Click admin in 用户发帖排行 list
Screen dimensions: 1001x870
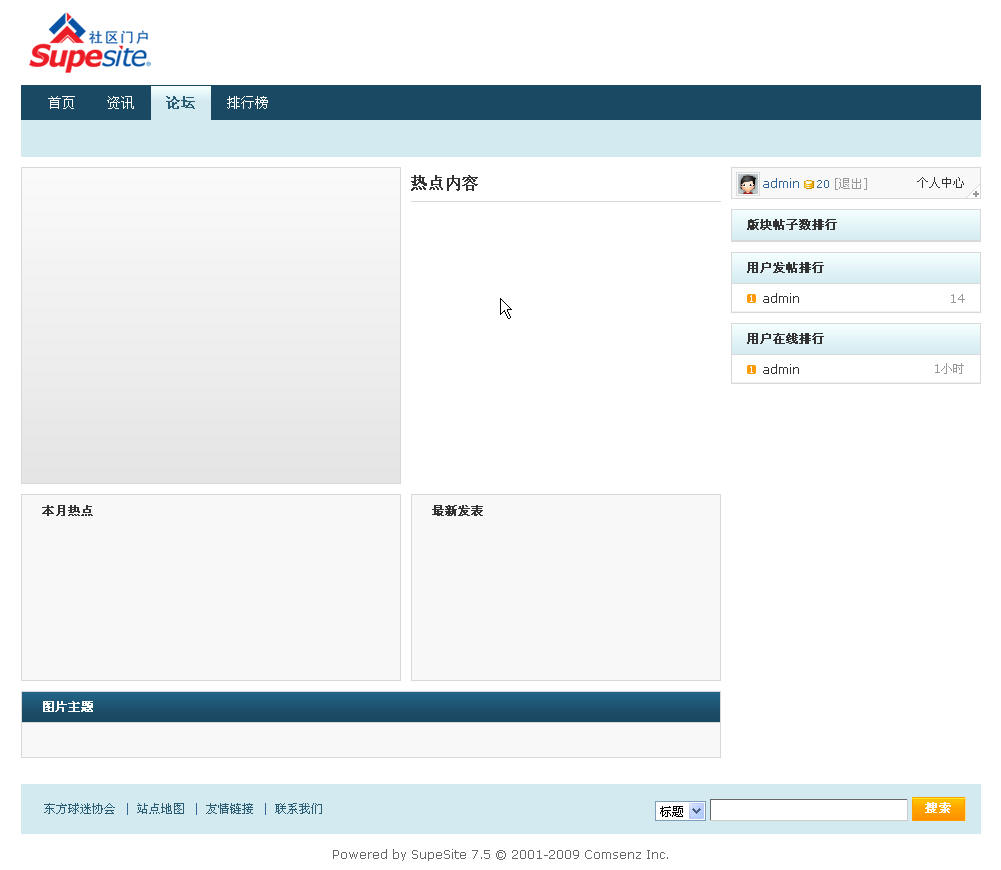[781, 299]
